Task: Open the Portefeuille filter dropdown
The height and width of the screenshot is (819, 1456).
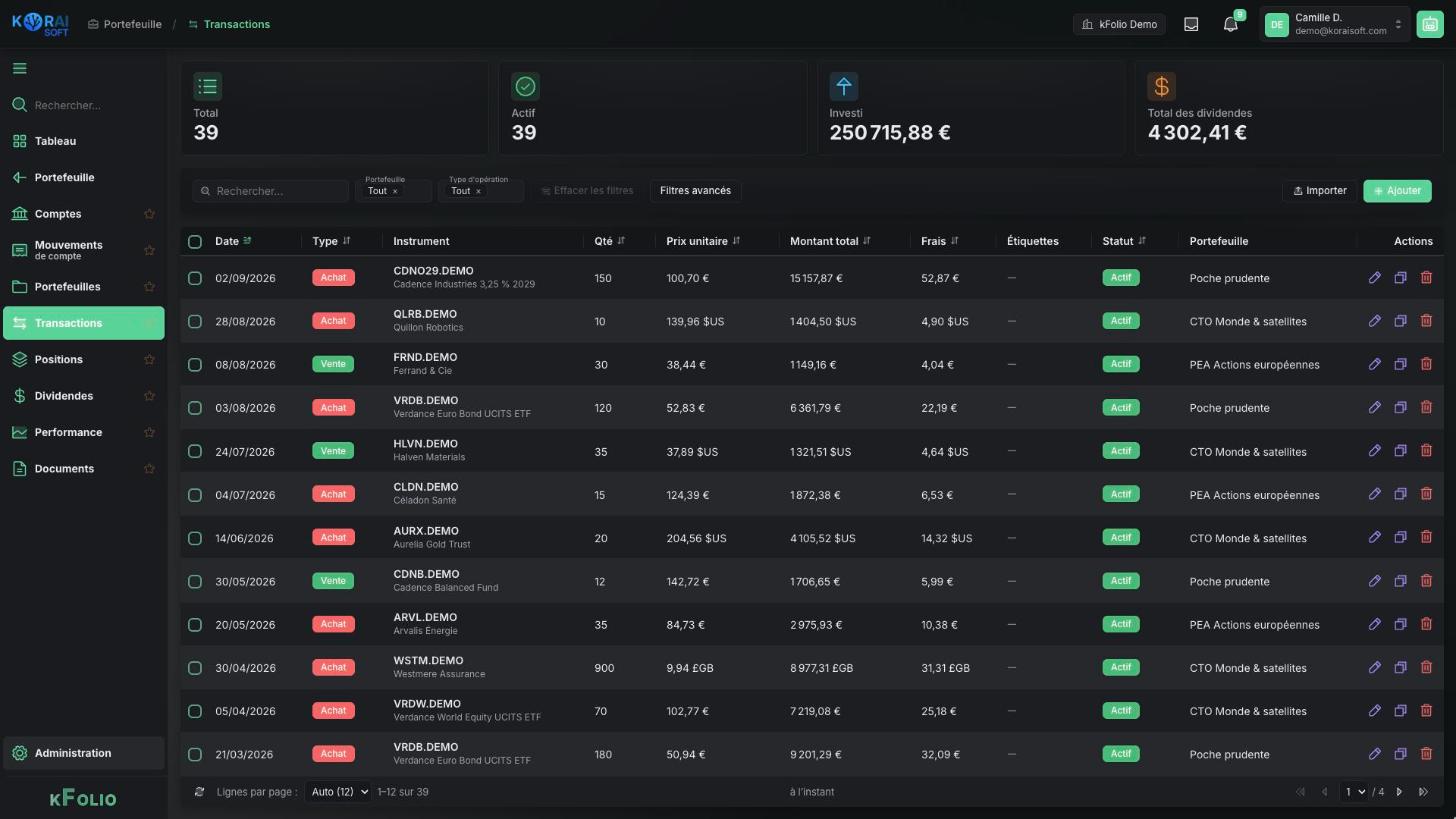Action: 394,191
